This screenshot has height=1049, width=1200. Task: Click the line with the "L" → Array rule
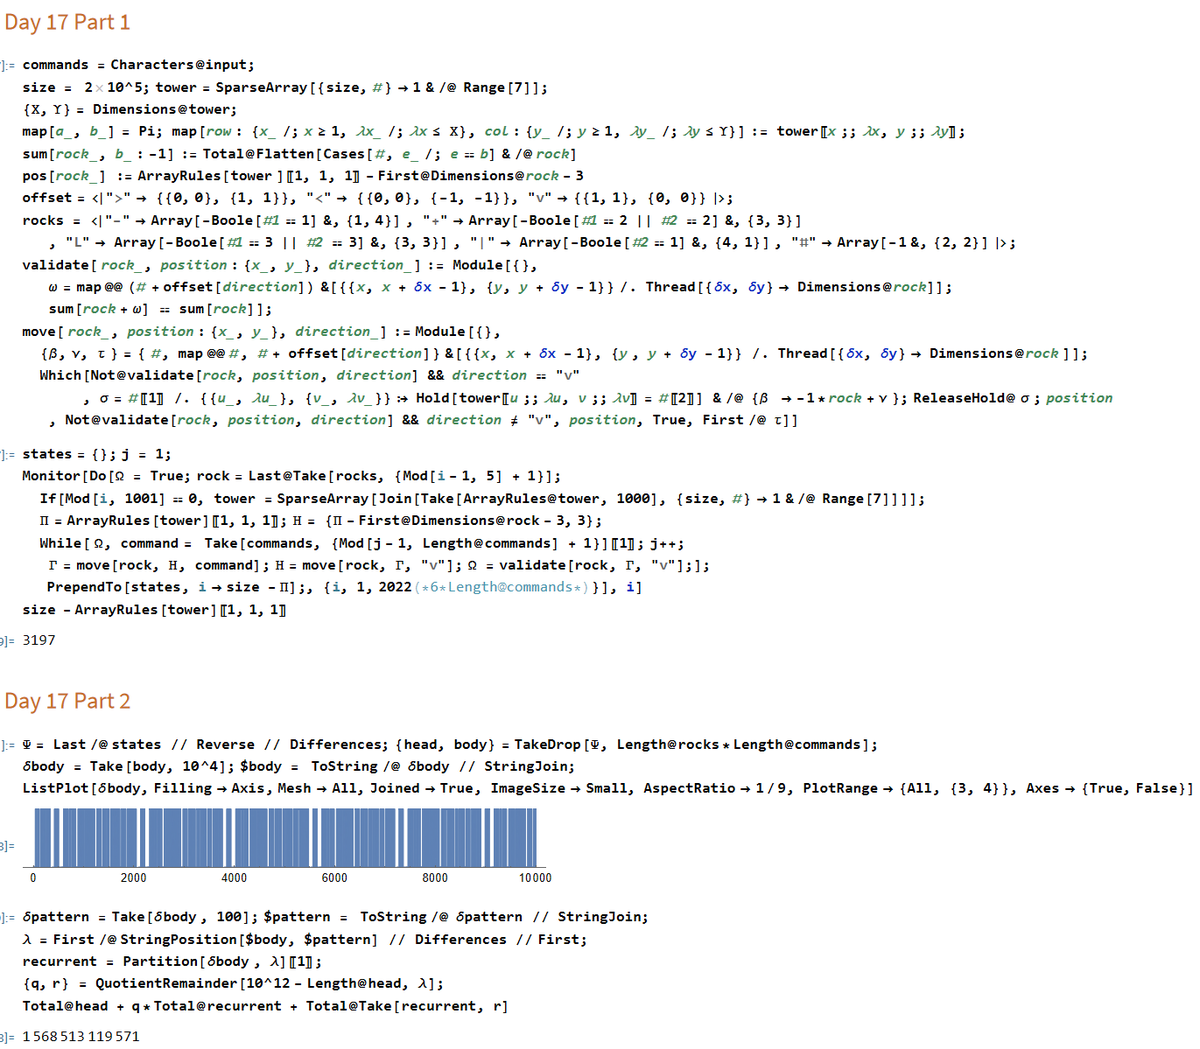[x=531, y=242]
